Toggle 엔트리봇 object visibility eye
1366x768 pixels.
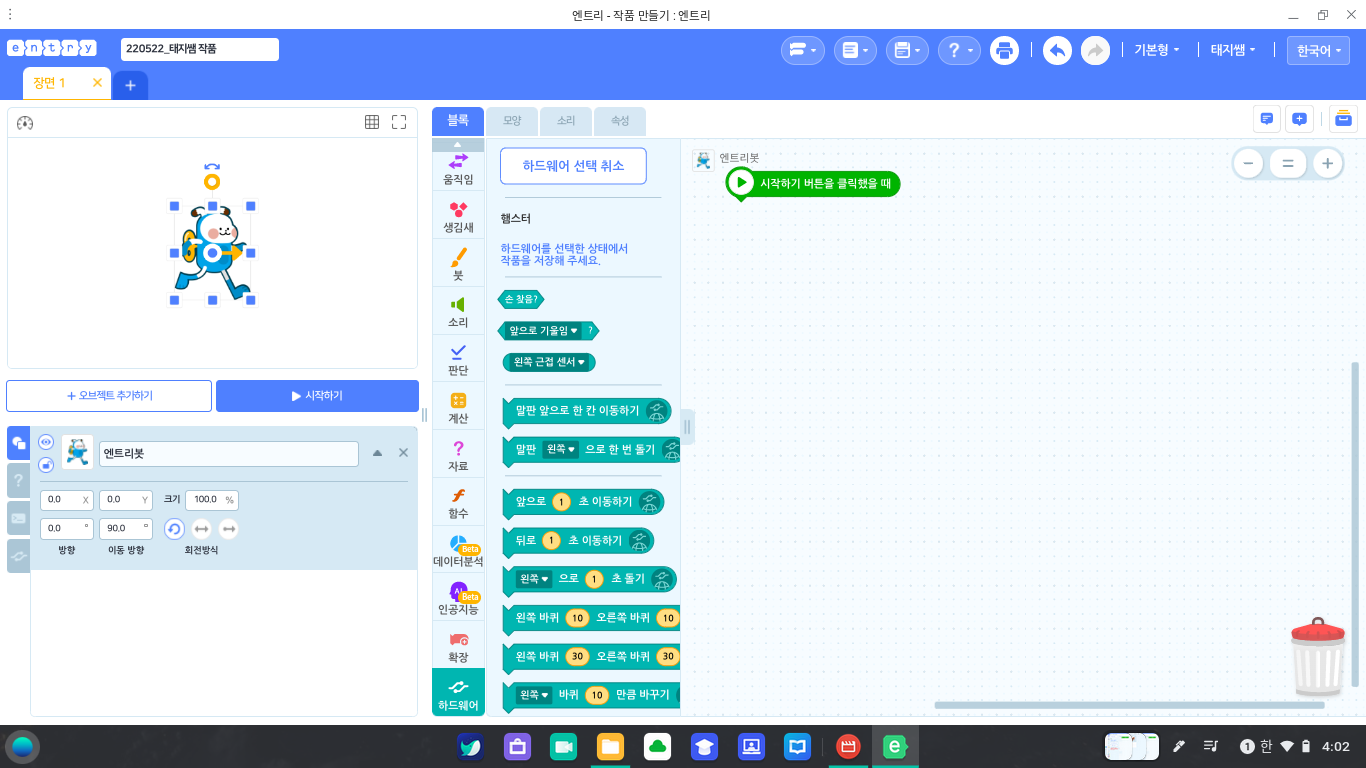46,442
